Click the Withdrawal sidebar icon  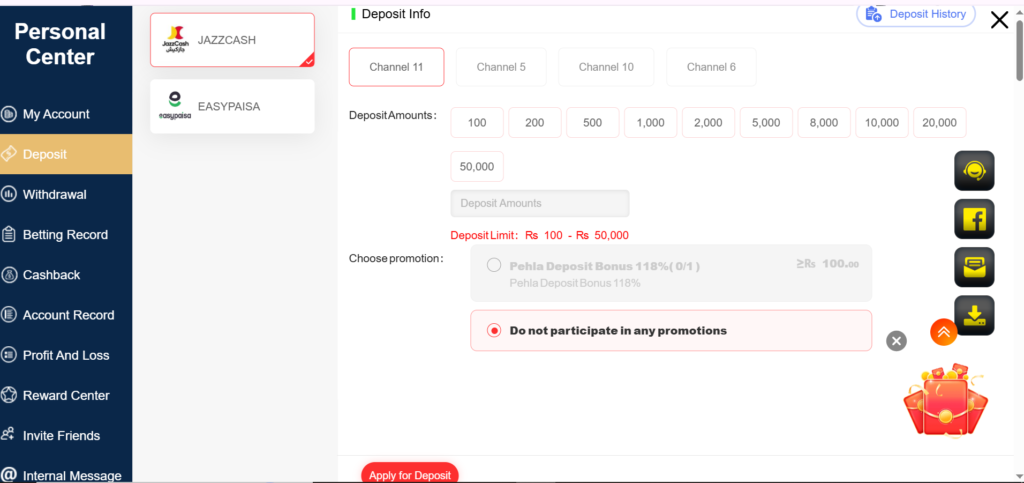[x=9, y=195]
